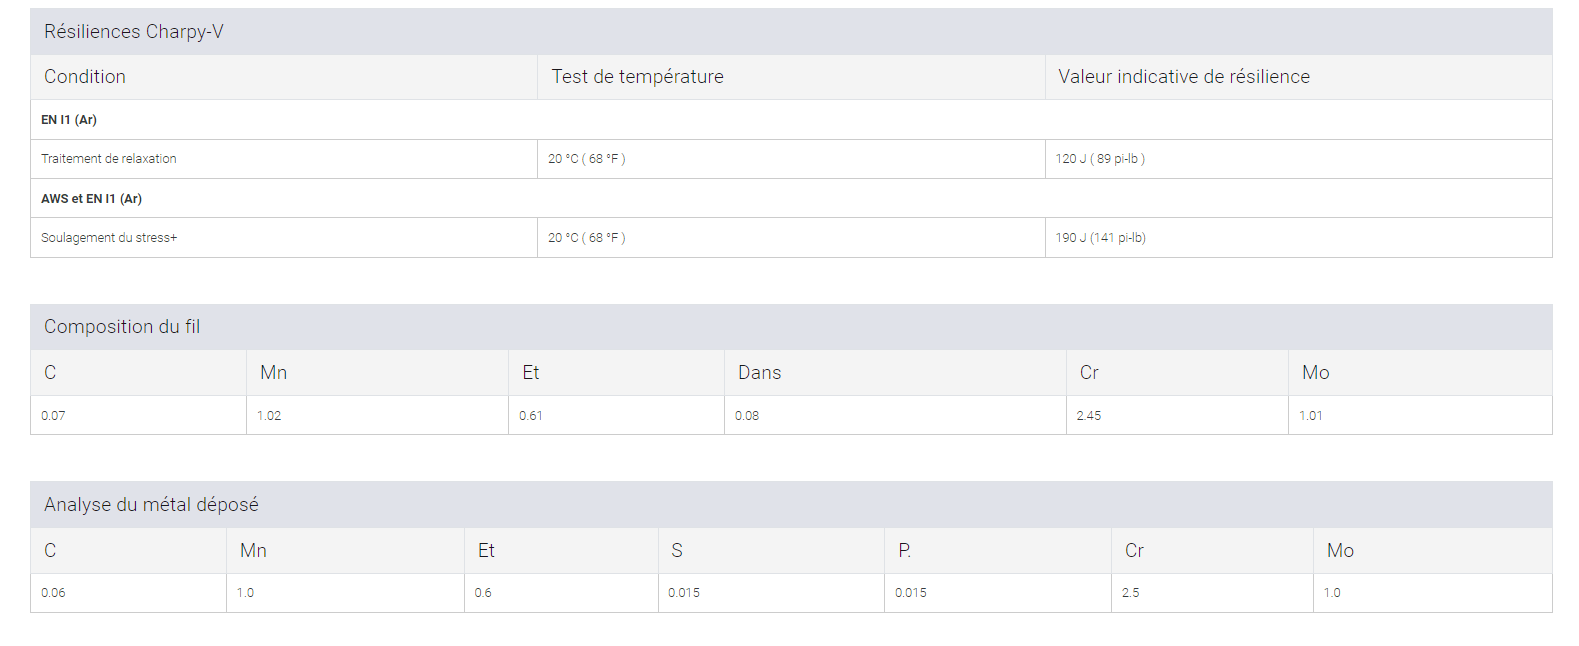Click the Test de température column header
Viewport: 1579px width, 646px height.
pyautogui.click(x=637, y=77)
